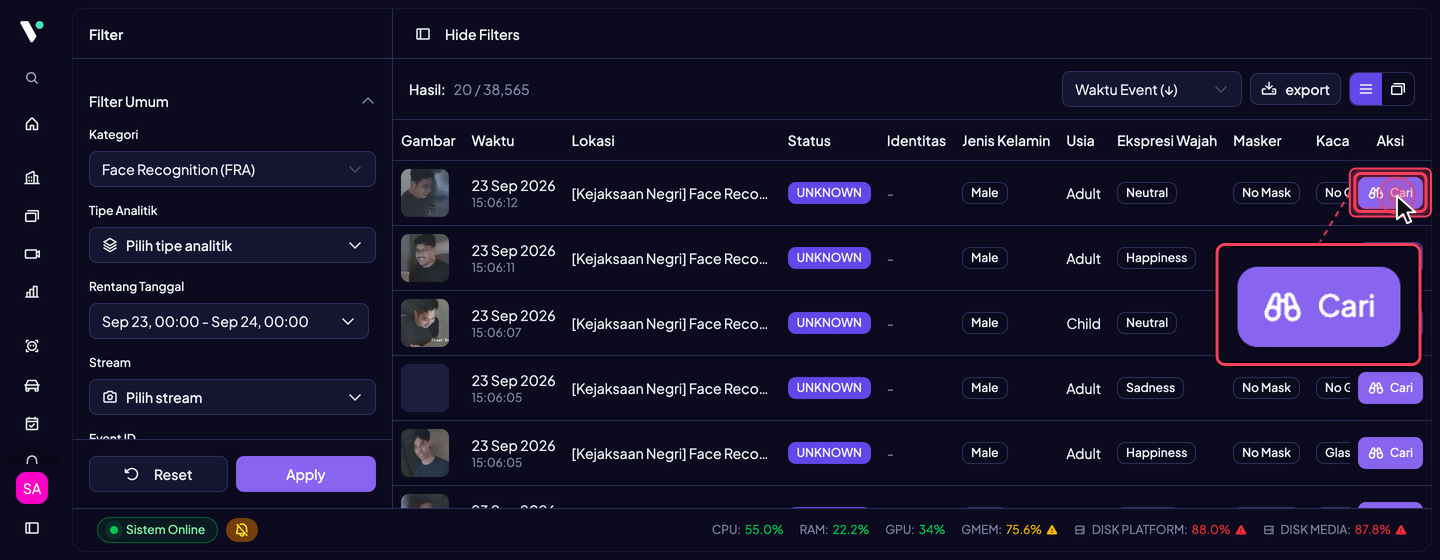Open the bar chart analytics sidebar icon

click(x=32, y=292)
